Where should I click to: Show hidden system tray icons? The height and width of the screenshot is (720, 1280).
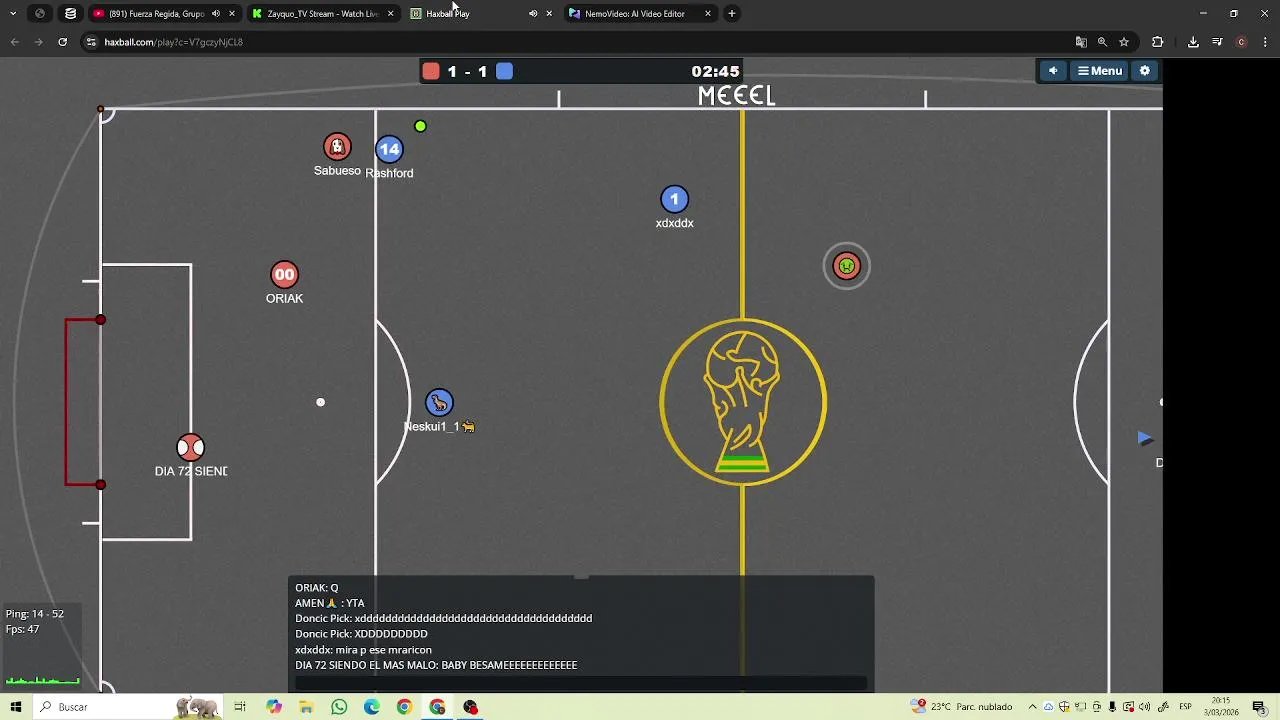click(x=1032, y=707)
